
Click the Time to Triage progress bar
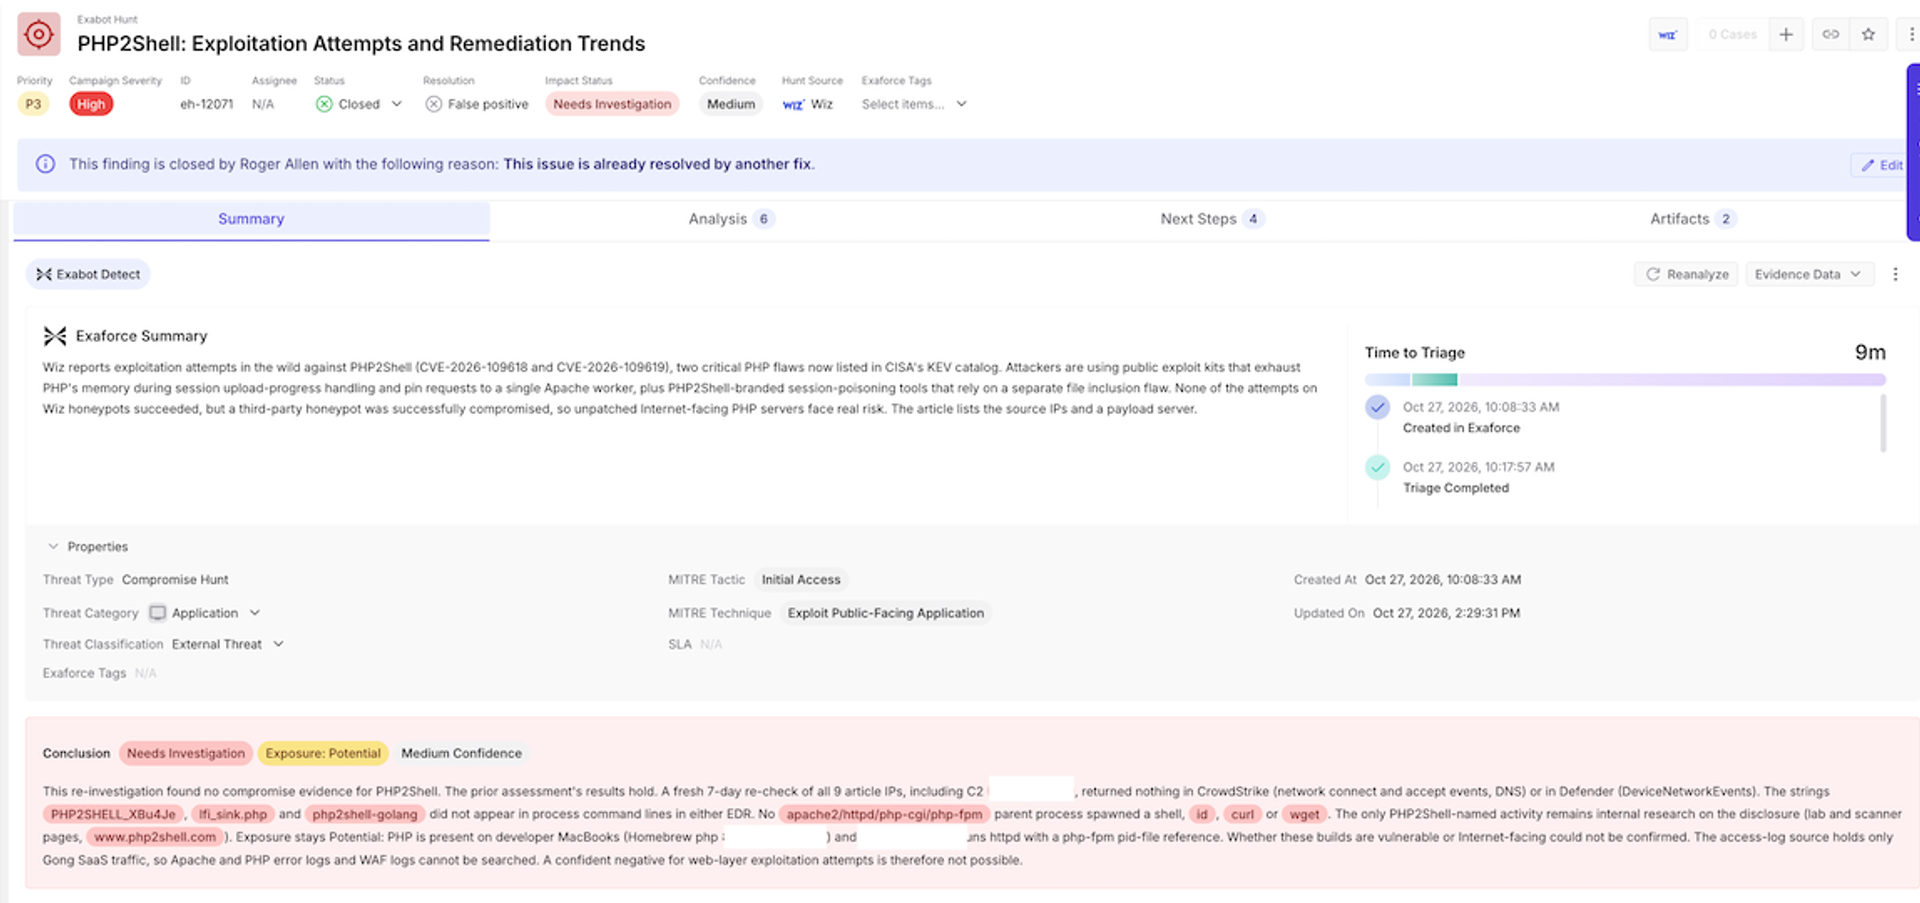tap(1625, 380)
